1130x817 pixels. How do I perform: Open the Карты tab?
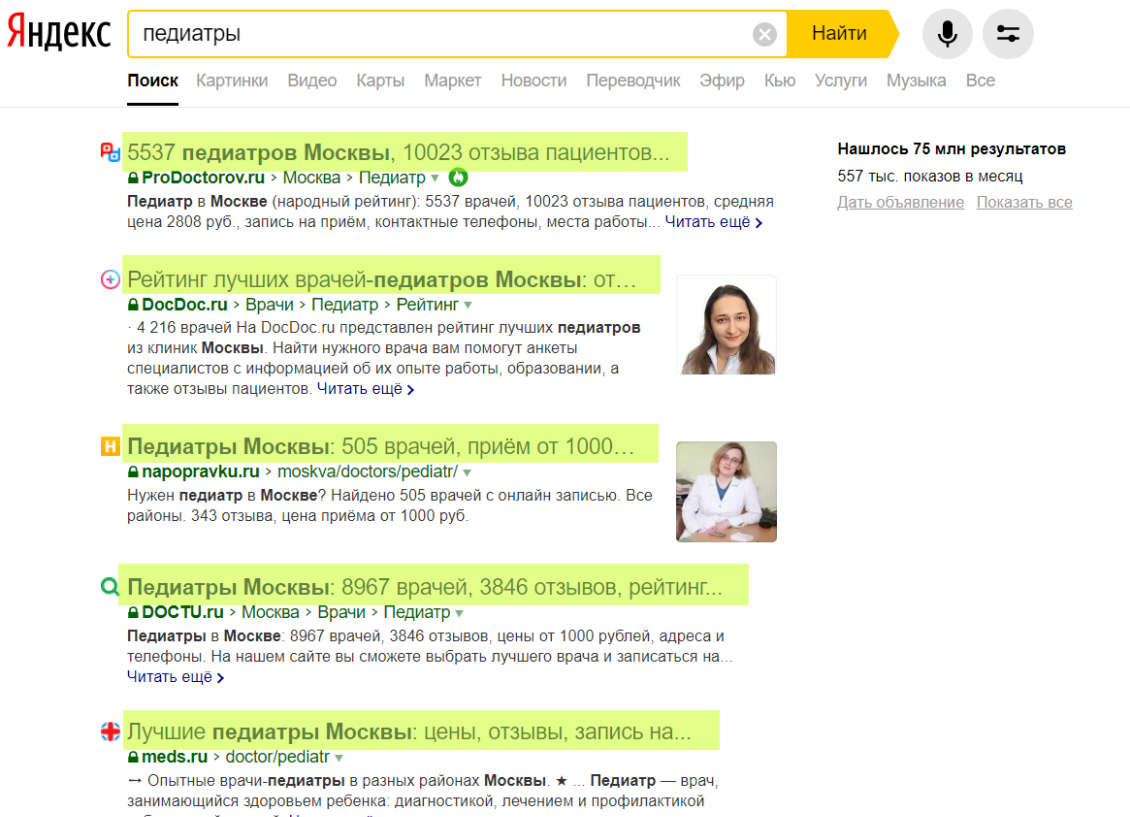[381, 81]
